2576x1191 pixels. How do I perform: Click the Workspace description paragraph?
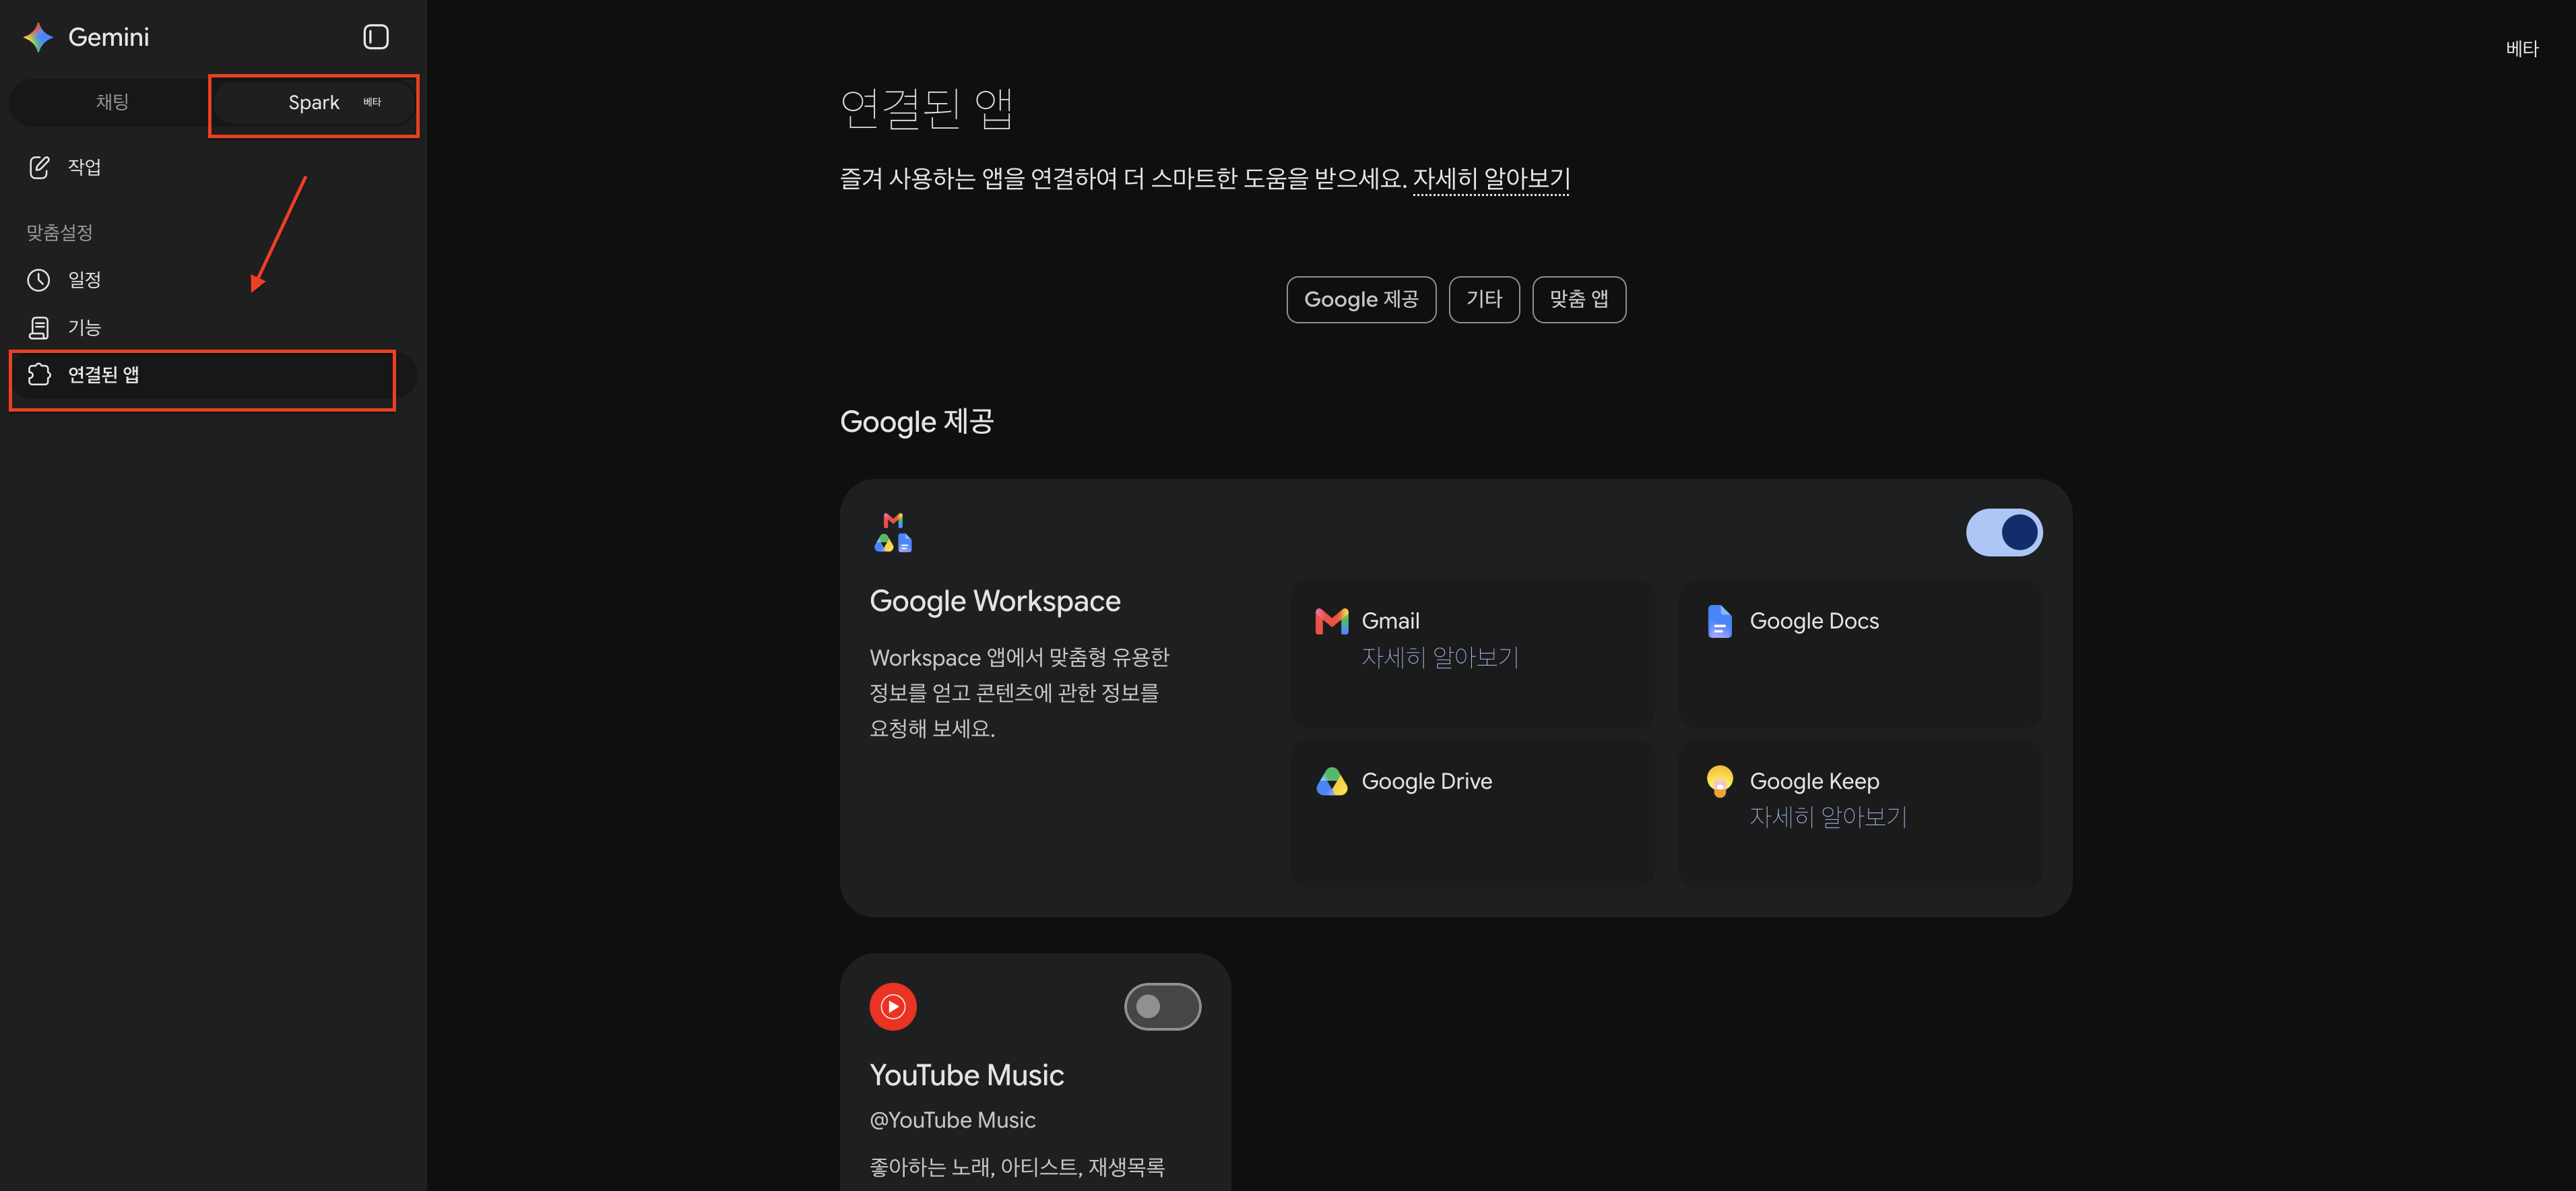pyautogui.click(x=1019, y=692)
